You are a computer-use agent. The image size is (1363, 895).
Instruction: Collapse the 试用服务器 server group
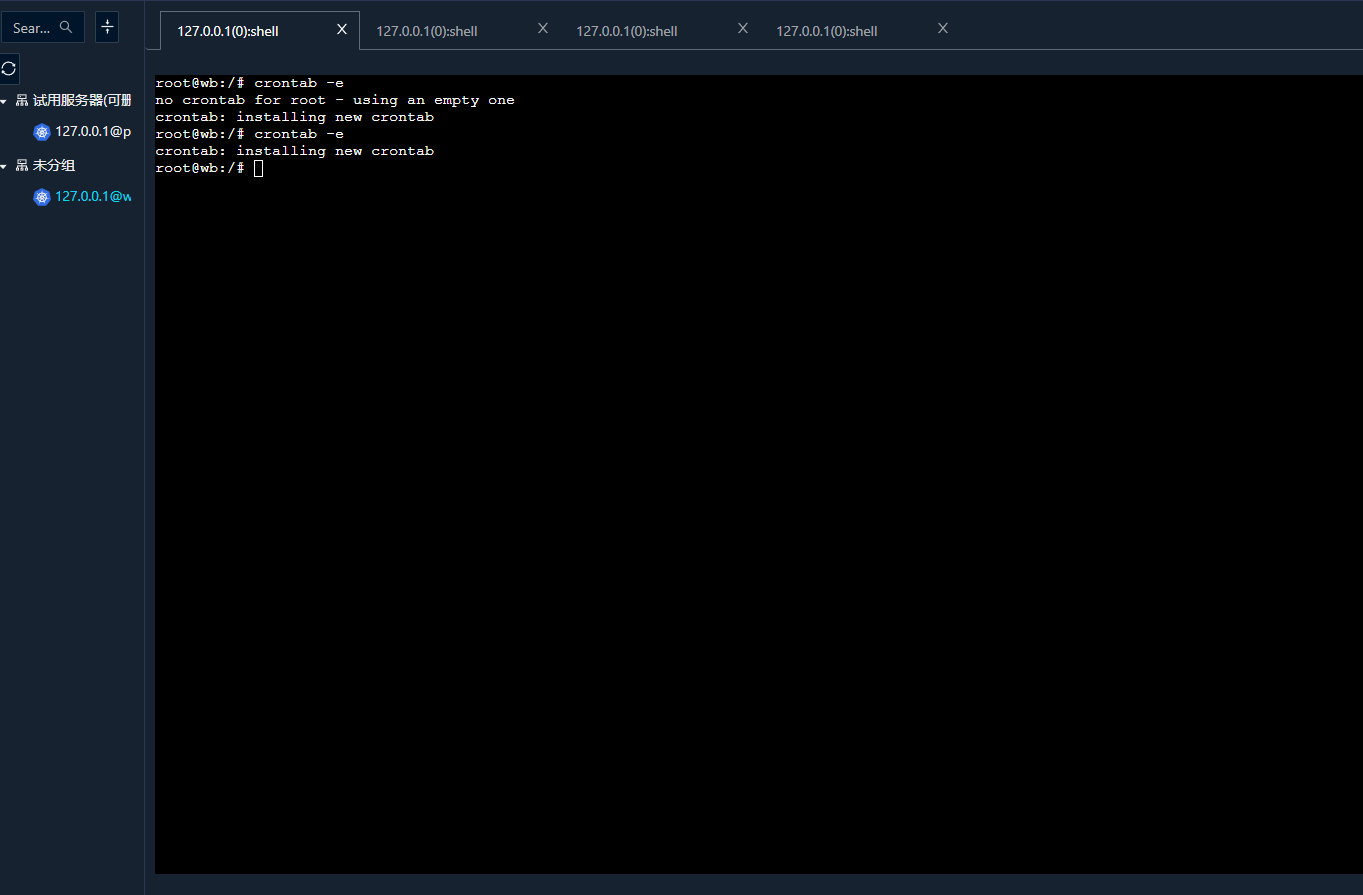(x=5, y=100)
